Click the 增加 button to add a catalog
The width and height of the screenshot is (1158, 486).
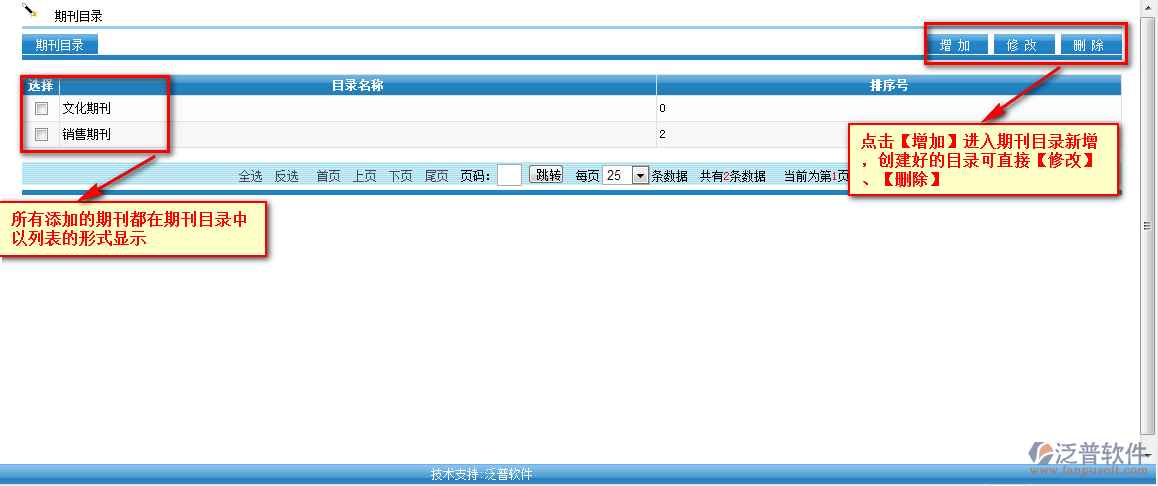pyautogui.click(x=956, y=45)
